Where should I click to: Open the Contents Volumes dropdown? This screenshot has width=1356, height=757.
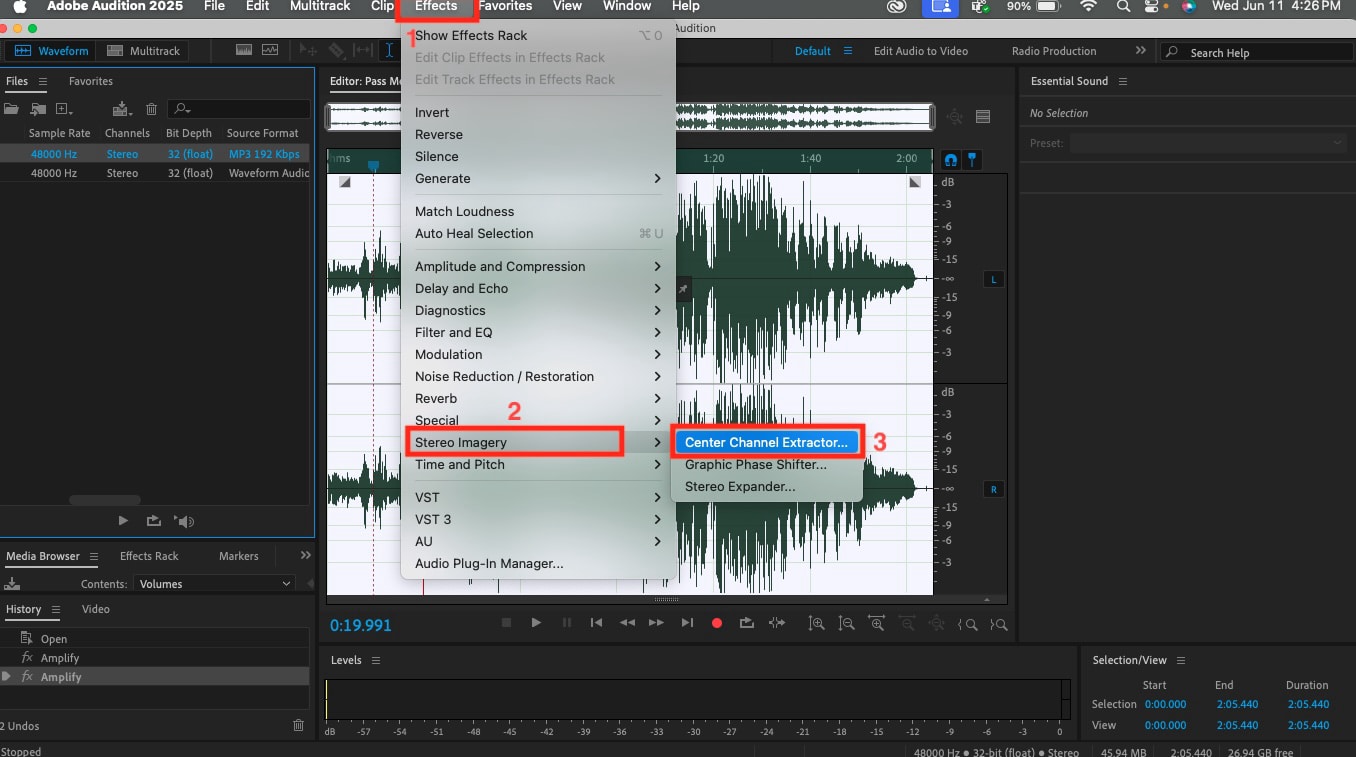[x=215, y=584]
